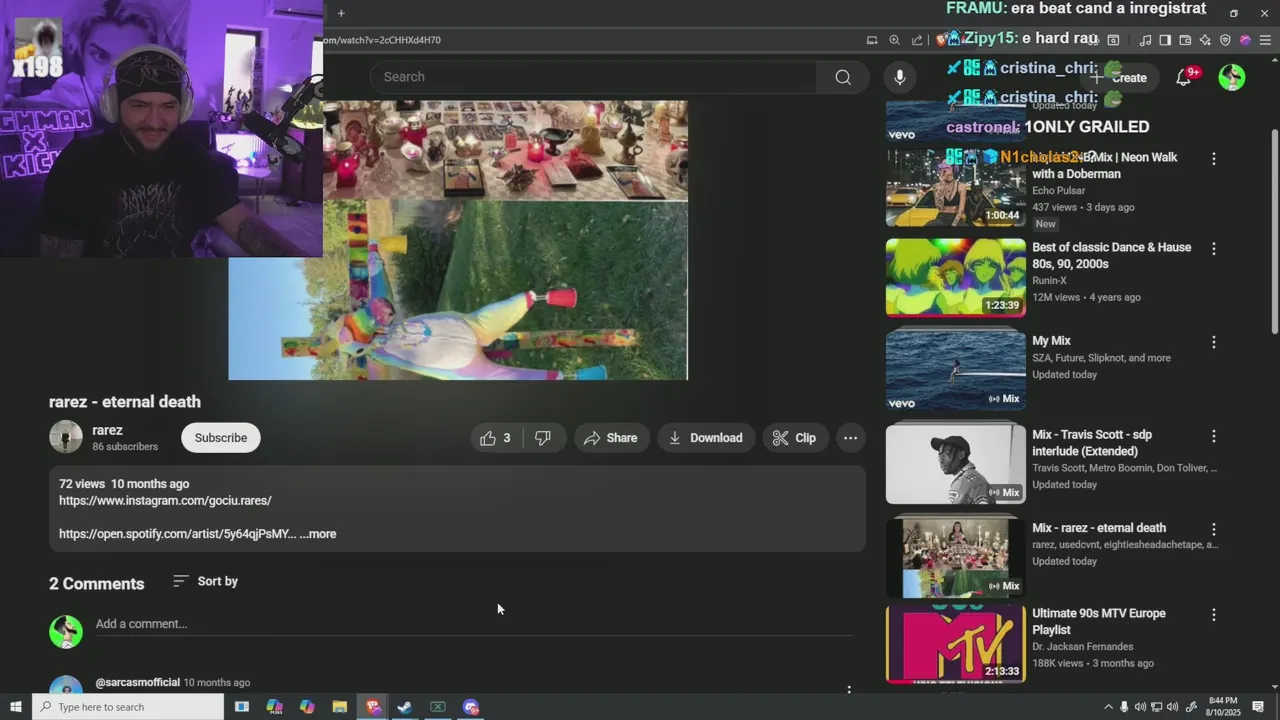The image size is (1280, 720).
Task: Click the Share button
Action: click(x=611, y=438)
